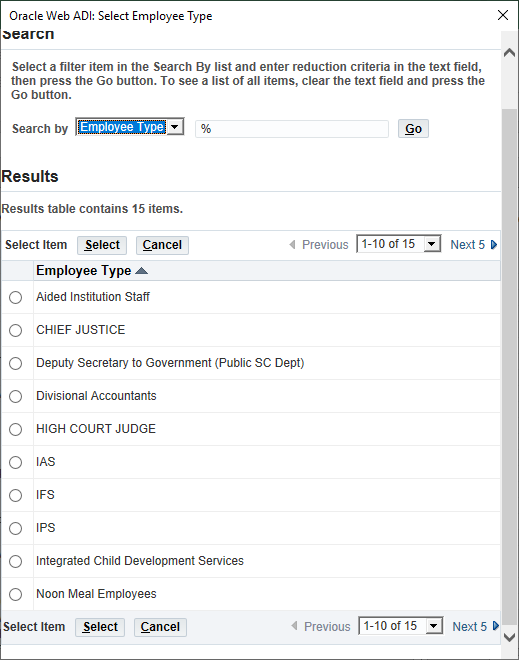Choose the CHIEF JUSTICE radio option

tap(16, 330)
